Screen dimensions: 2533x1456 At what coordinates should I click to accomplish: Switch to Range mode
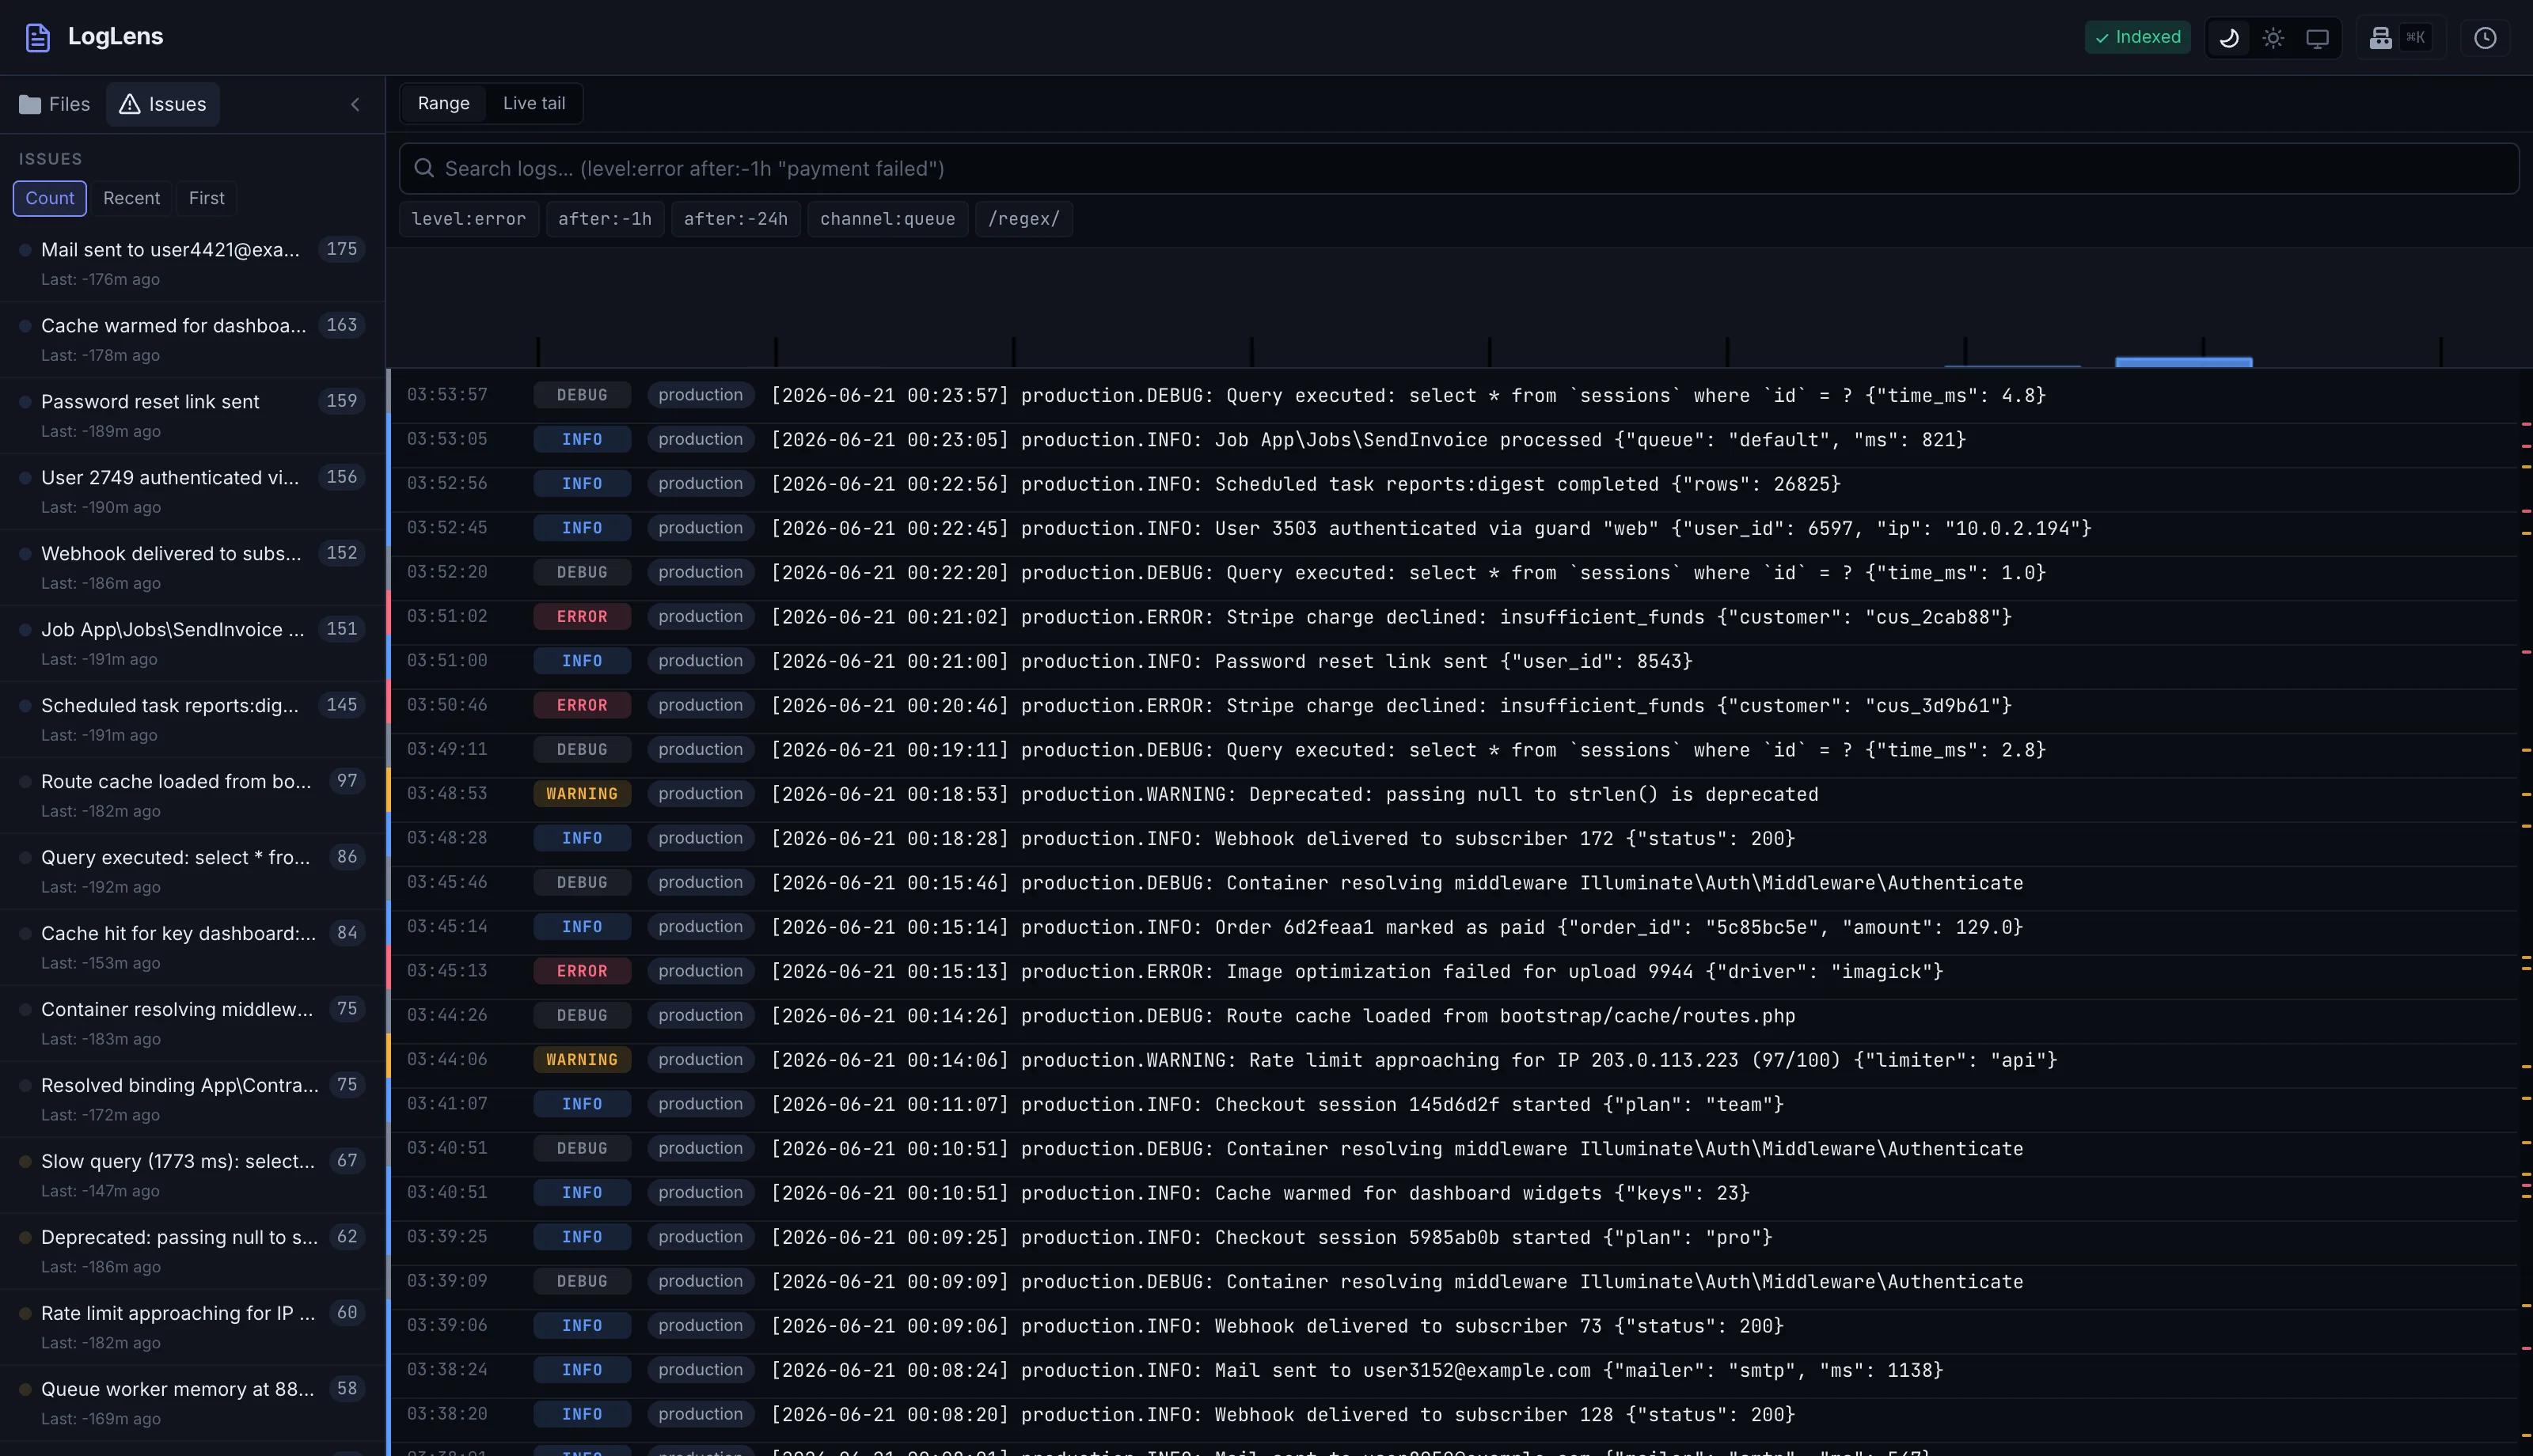pos(443,103)
